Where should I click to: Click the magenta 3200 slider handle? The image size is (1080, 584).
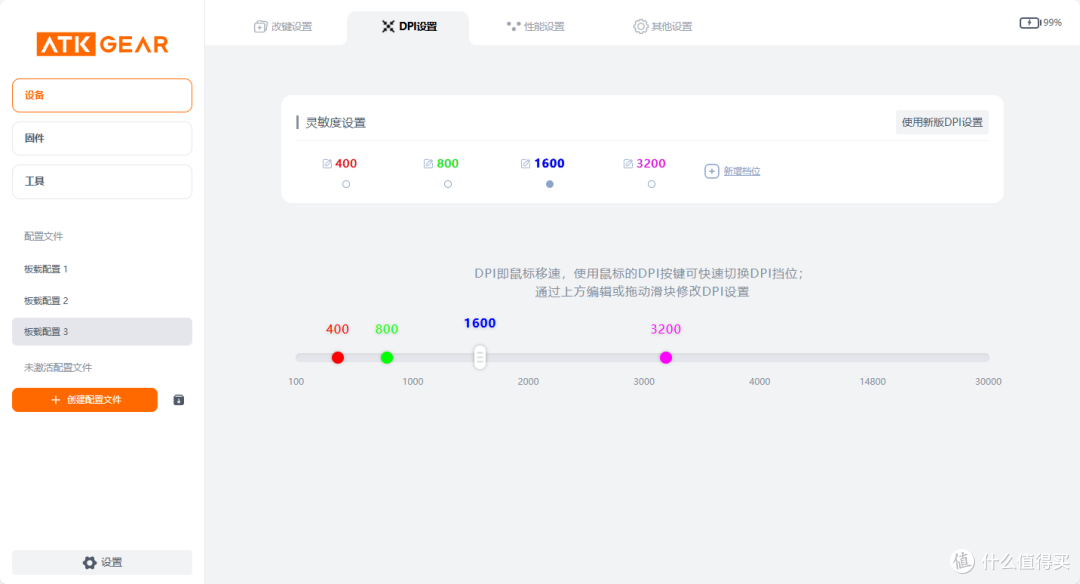click(666, 357)
